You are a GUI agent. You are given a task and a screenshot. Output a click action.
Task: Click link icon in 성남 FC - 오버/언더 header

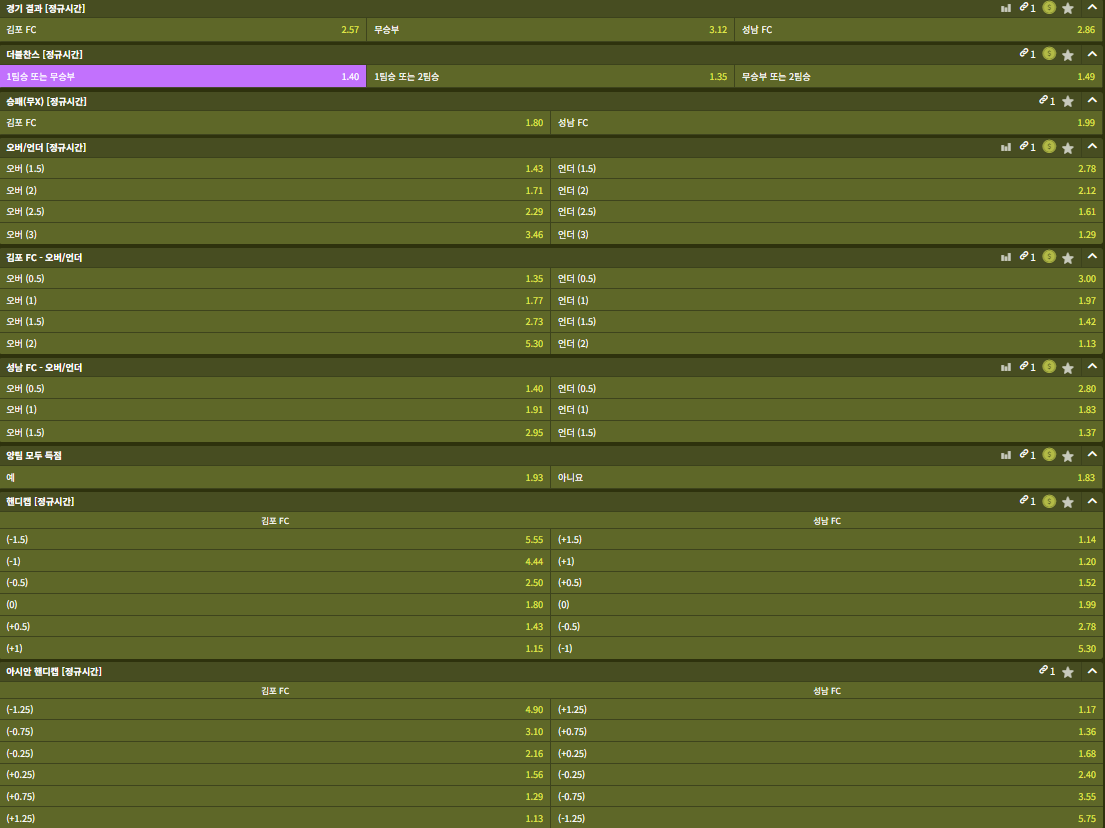coord(1027,367)
